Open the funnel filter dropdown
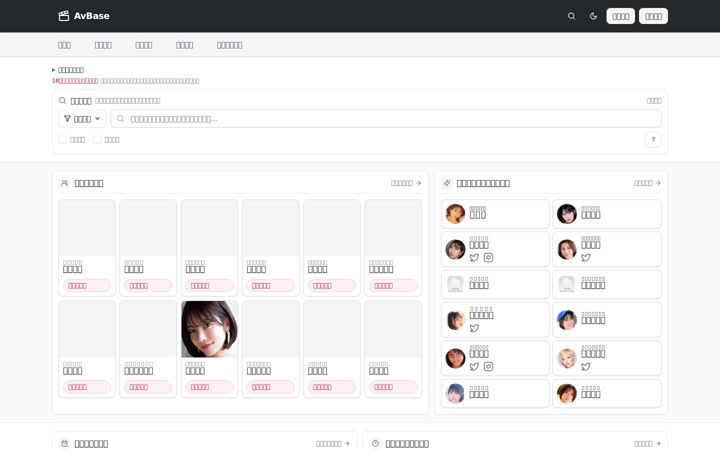 82,119
